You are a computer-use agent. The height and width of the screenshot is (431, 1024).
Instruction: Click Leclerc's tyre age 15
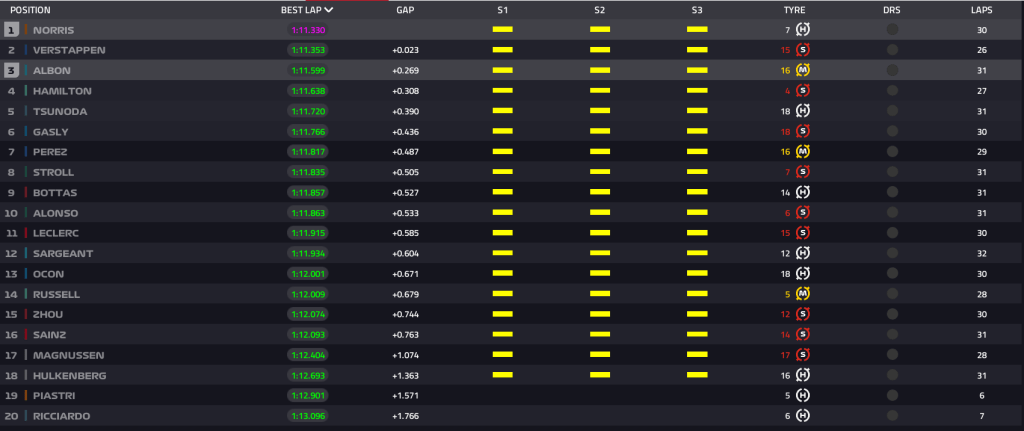click(x=786, y=233)
